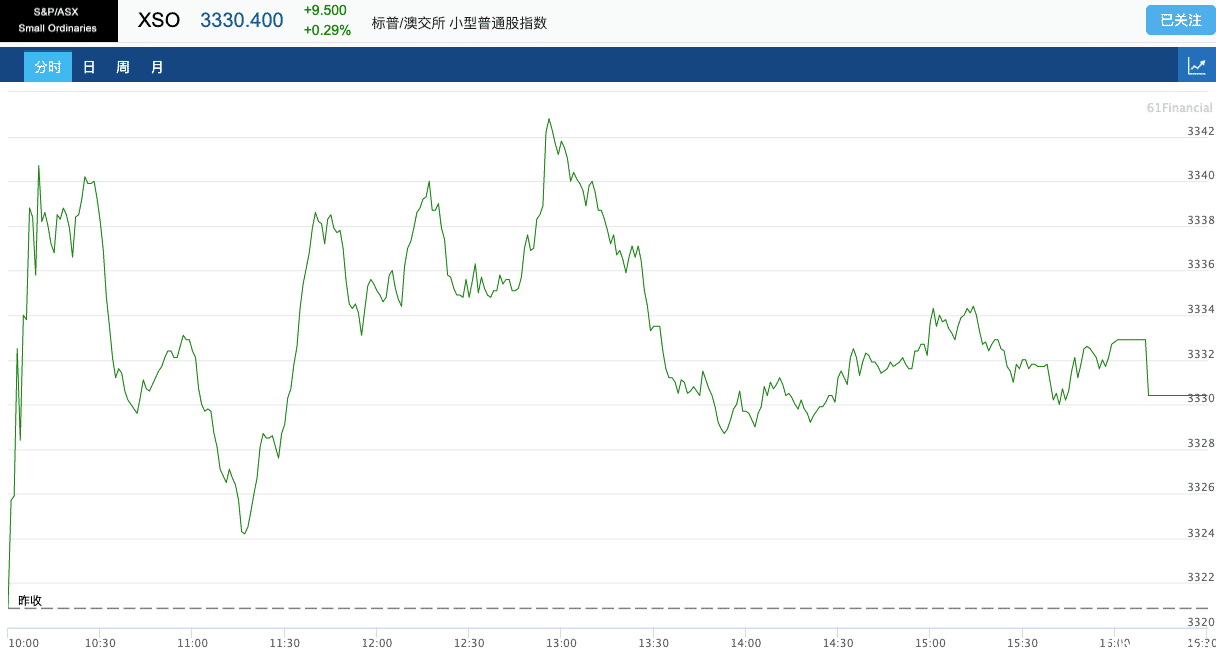1216x658 pixels.
Task: Switch to the 日 daily chart tab
Action: 89,67
